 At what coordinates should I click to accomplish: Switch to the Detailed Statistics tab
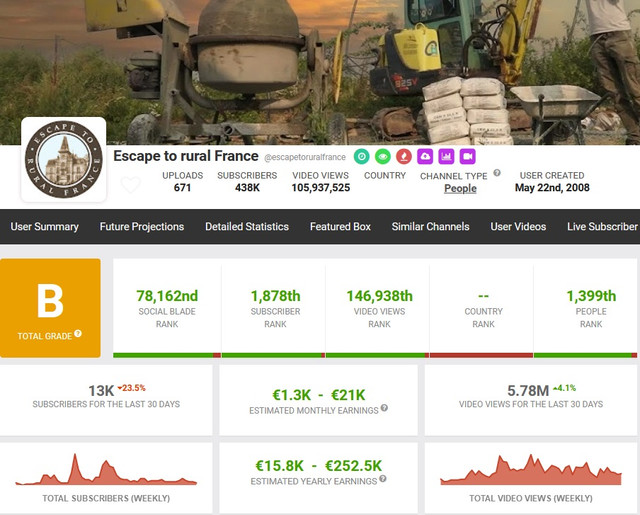(x=247, y=226)
